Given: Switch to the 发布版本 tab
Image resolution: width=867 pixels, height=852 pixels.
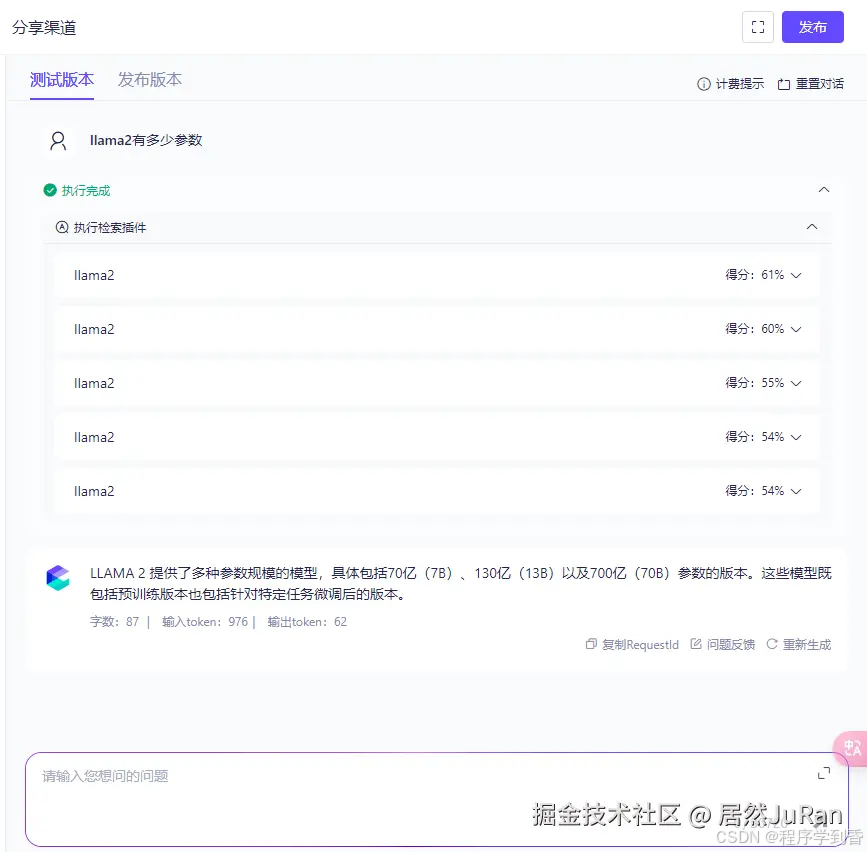Looking at the screenshot, I should (150, 80).
